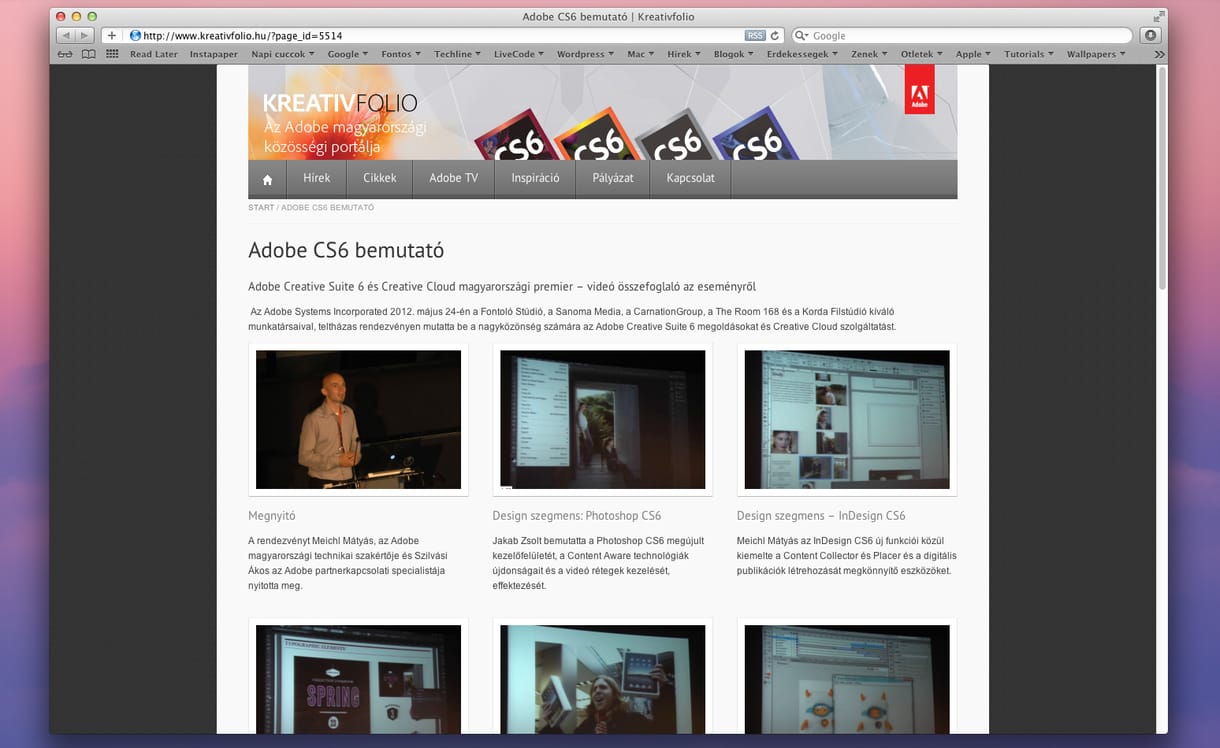Go back with the Safari back arrow
Viewport: 1220px width, 748px height.
(66, 35)
